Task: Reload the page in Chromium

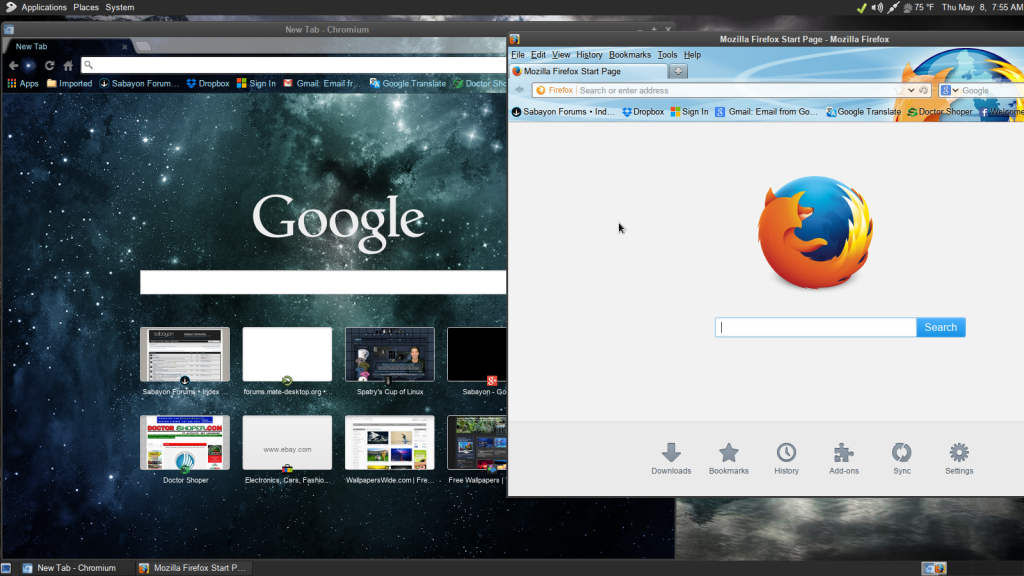Action: 50,65
